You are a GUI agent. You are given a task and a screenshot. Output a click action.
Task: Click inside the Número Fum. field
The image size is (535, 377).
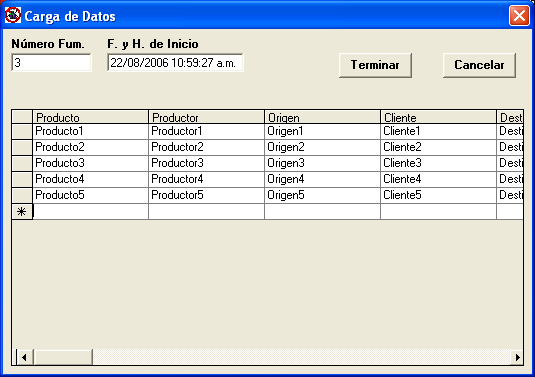[52, 62]
